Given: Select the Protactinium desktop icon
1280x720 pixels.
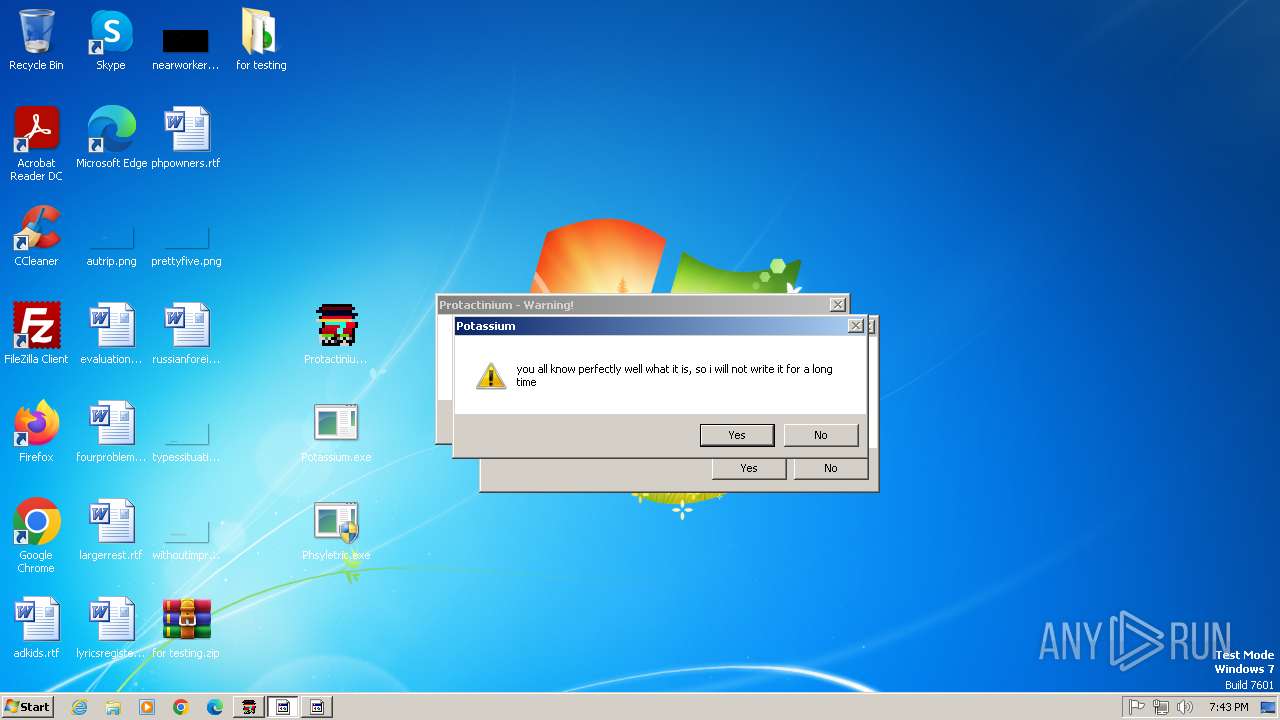Looking at the screenshot, I should tap(336, 334).
